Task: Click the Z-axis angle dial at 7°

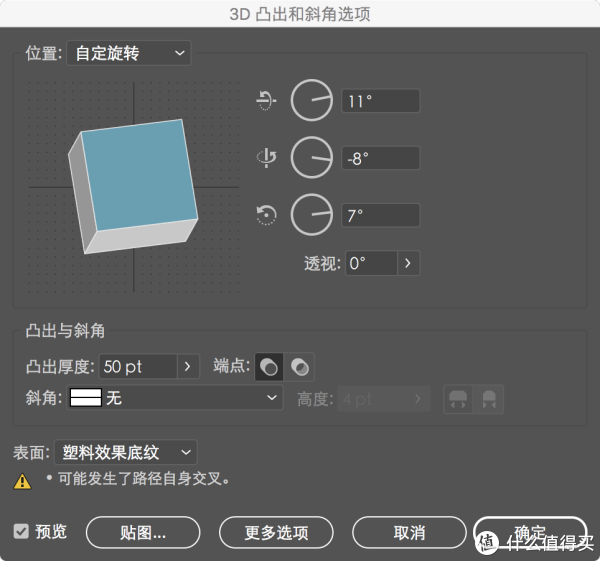Action: click(311, 215)
